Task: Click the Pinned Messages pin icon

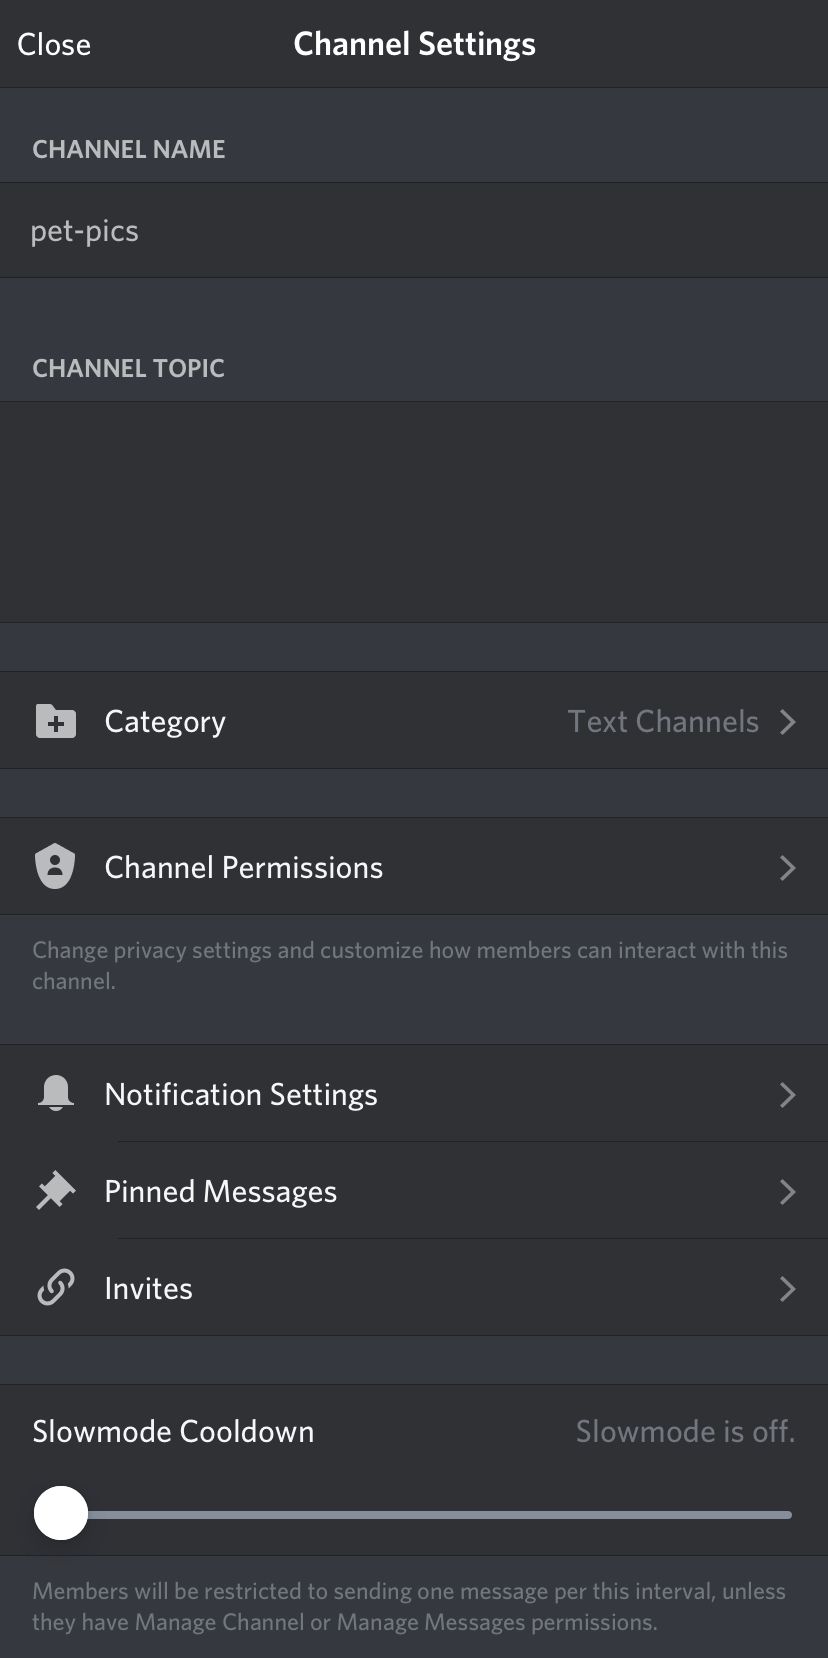Action: [x=56, y=1190]
